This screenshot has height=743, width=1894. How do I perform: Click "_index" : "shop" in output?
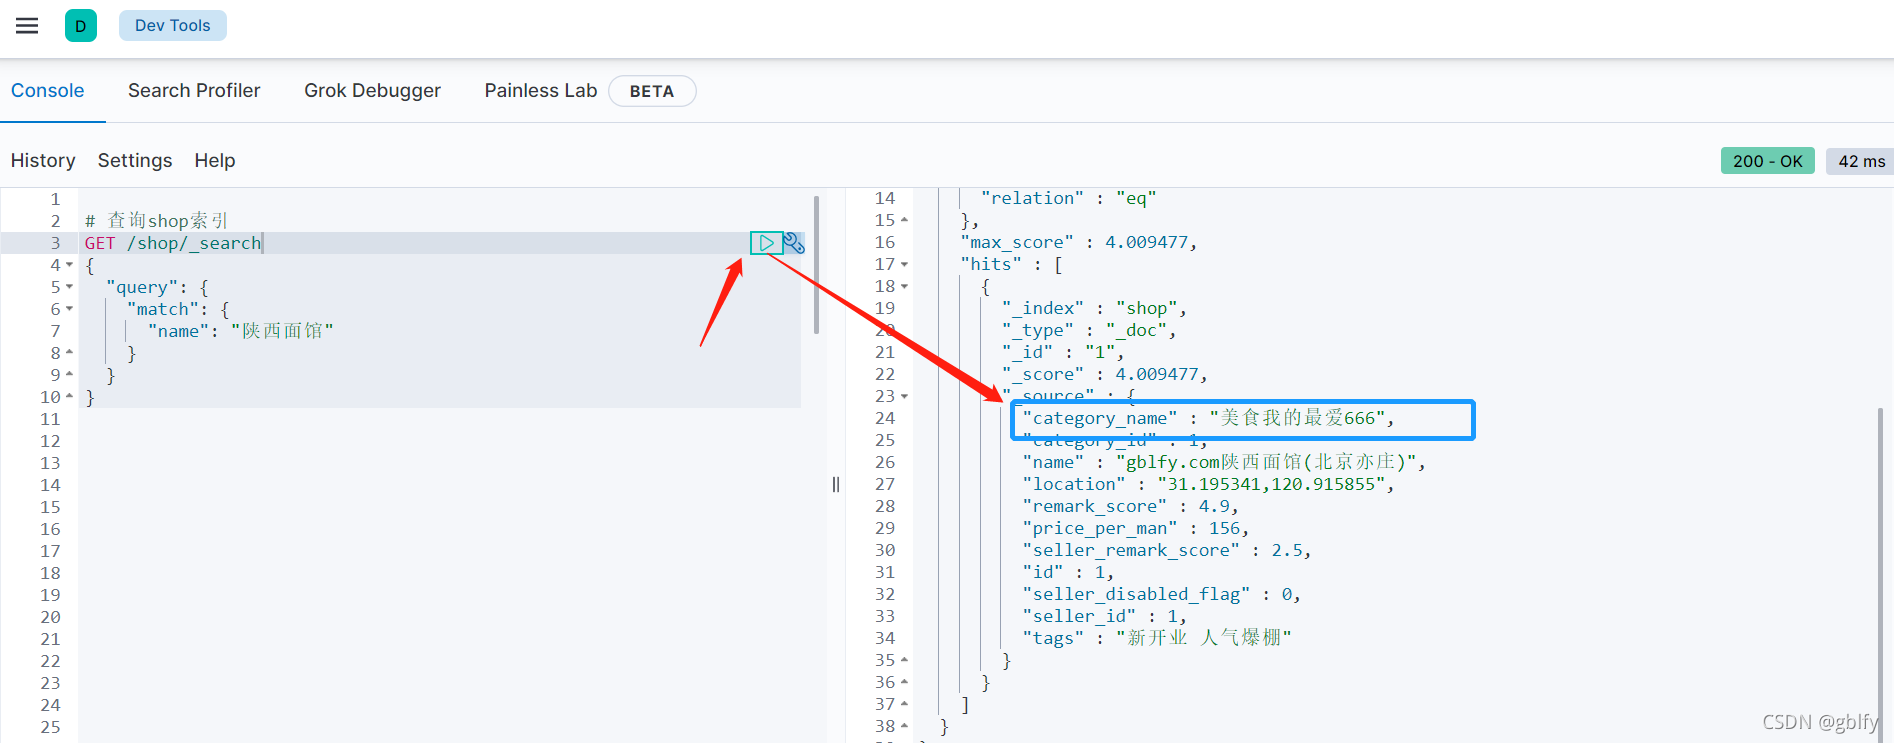[x=1094, y=308]
